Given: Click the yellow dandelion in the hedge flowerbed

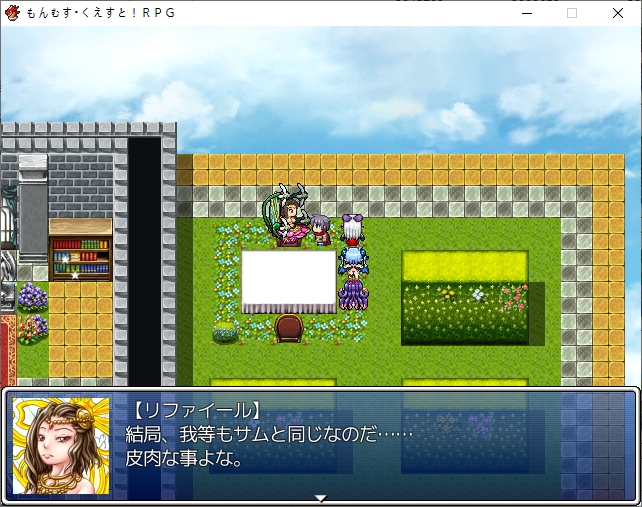Looking at the screenshot, I should [448, 293].
